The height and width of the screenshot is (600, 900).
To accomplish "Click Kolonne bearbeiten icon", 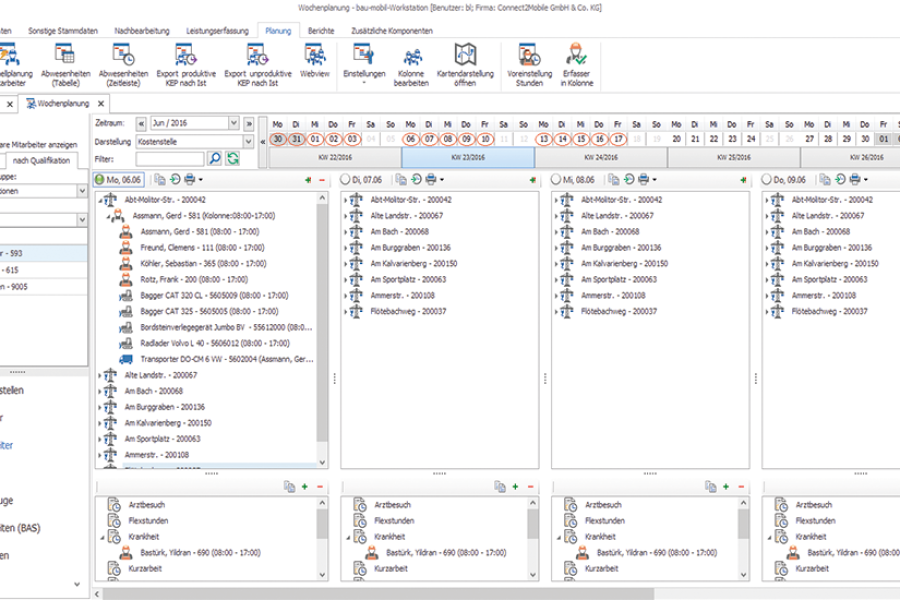I will [411, 57].
